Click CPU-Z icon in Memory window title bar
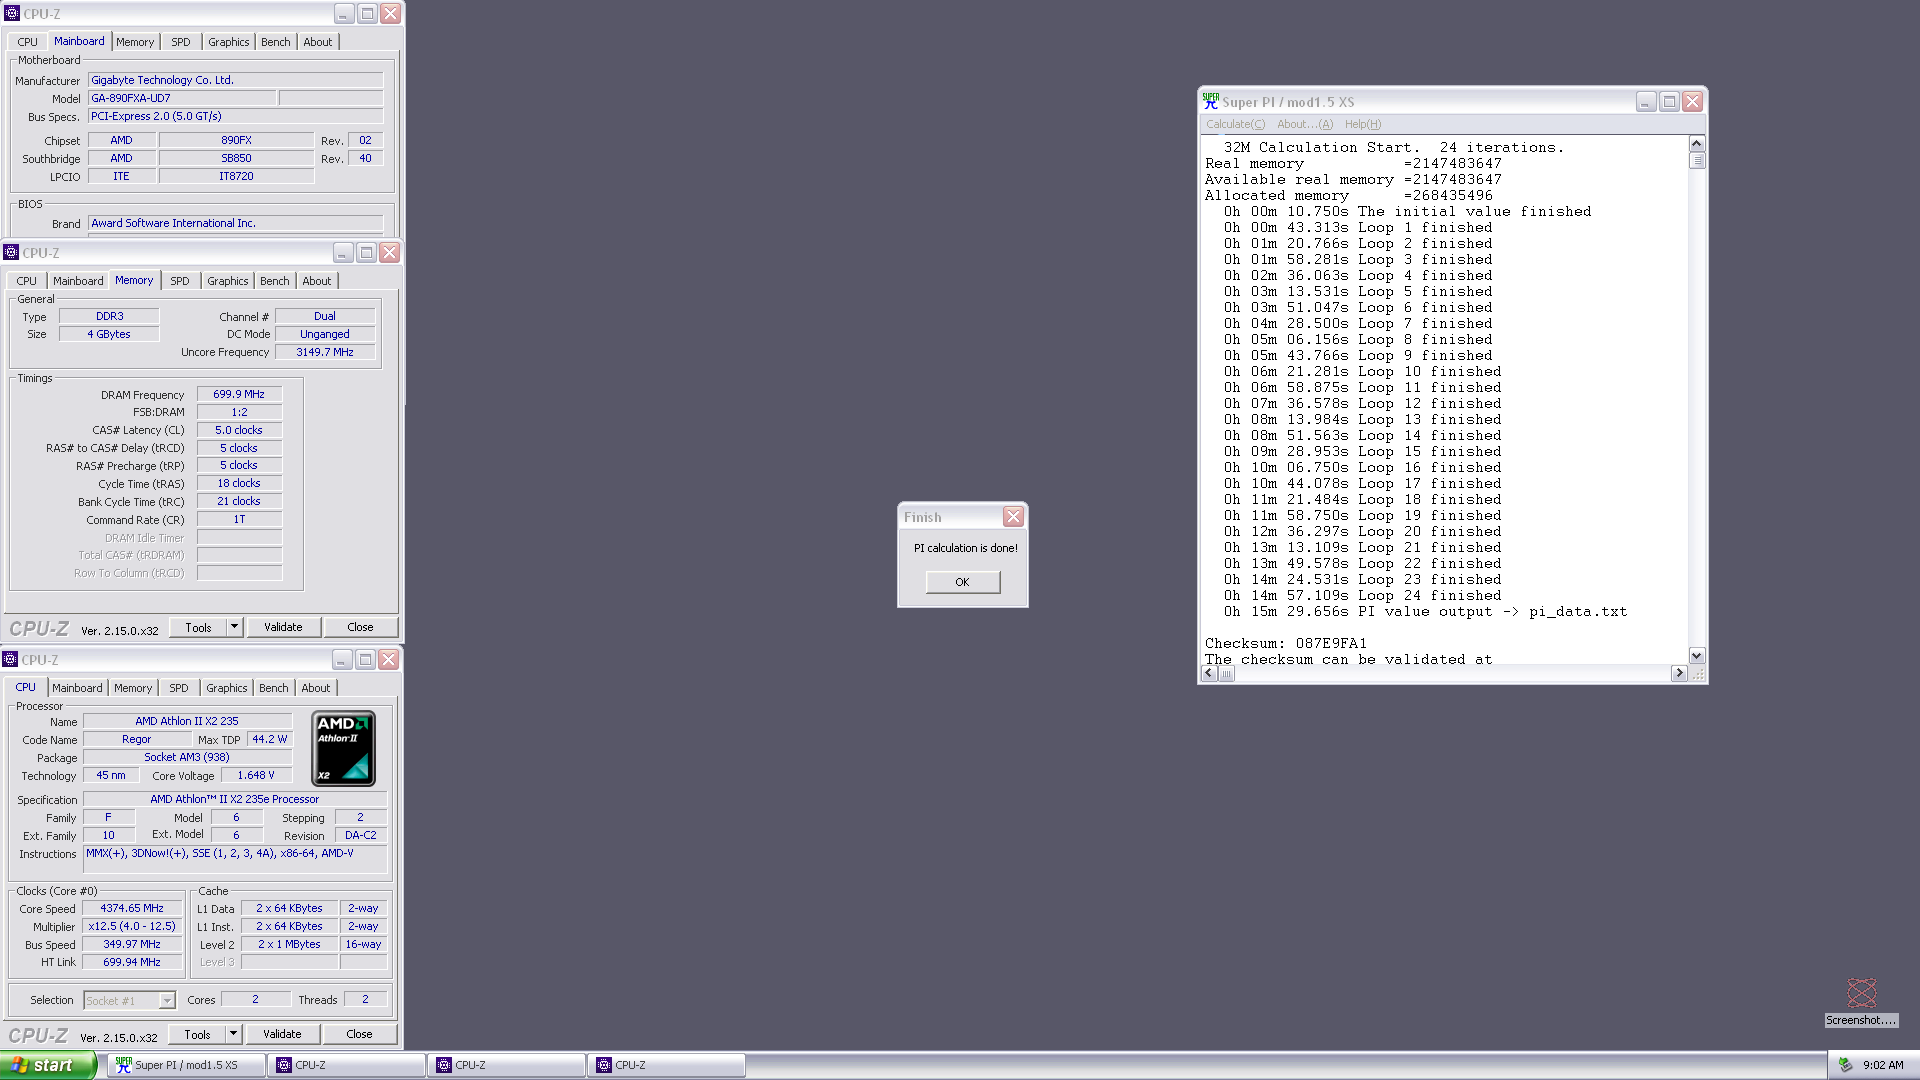This screenshot has height=1080, width=1920. tap(12, 253)
